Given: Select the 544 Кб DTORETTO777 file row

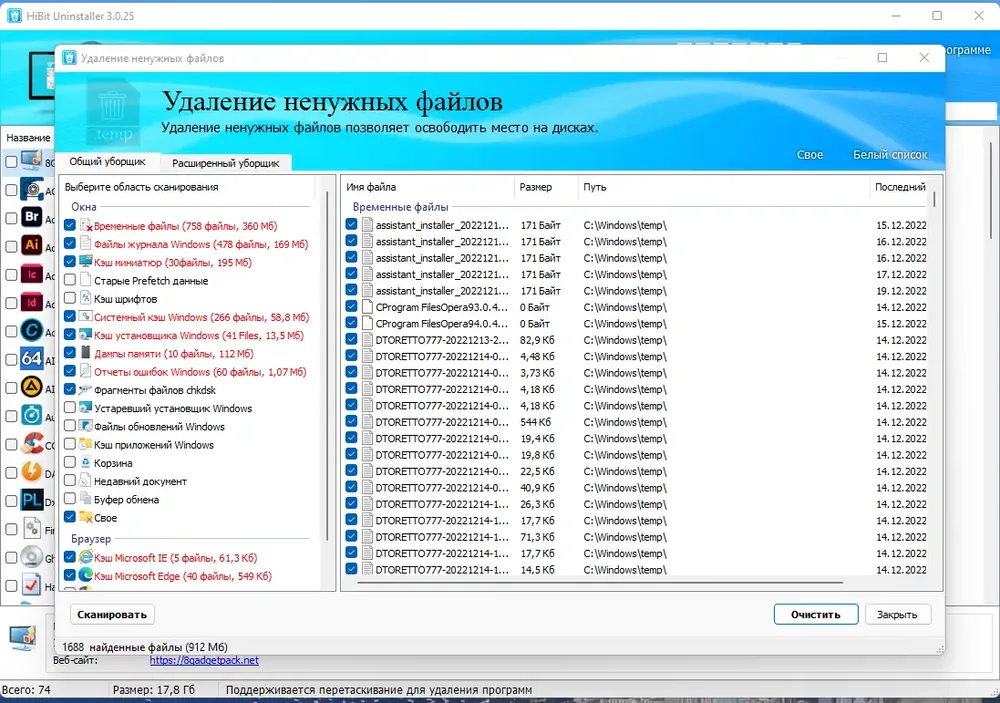Looking at the screenshot, I should click(x=638, y=422).
